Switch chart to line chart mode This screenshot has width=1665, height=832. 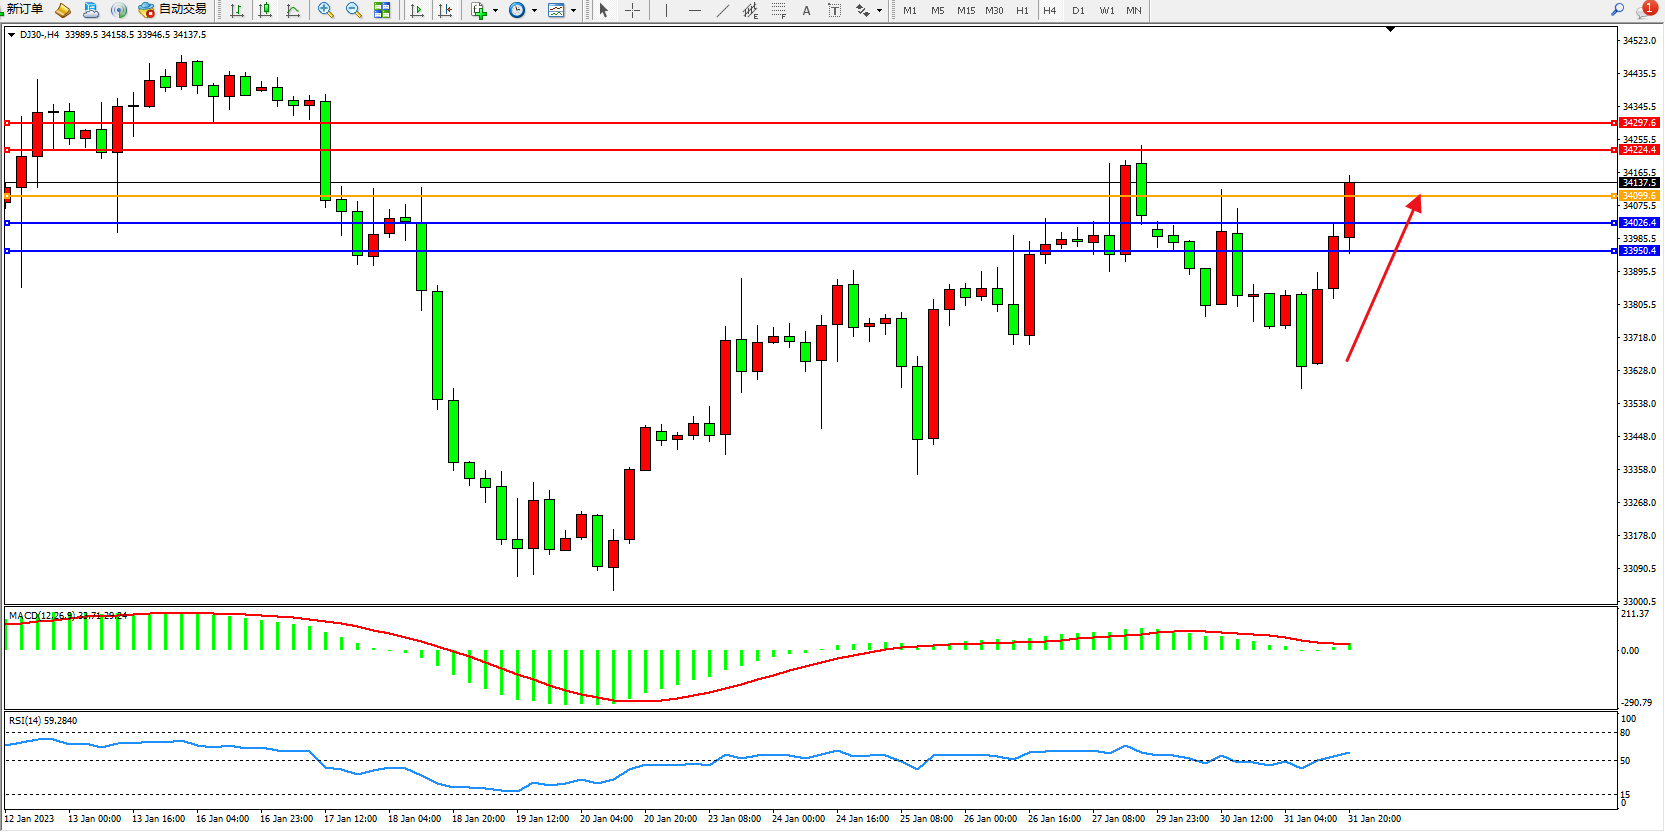293,10
